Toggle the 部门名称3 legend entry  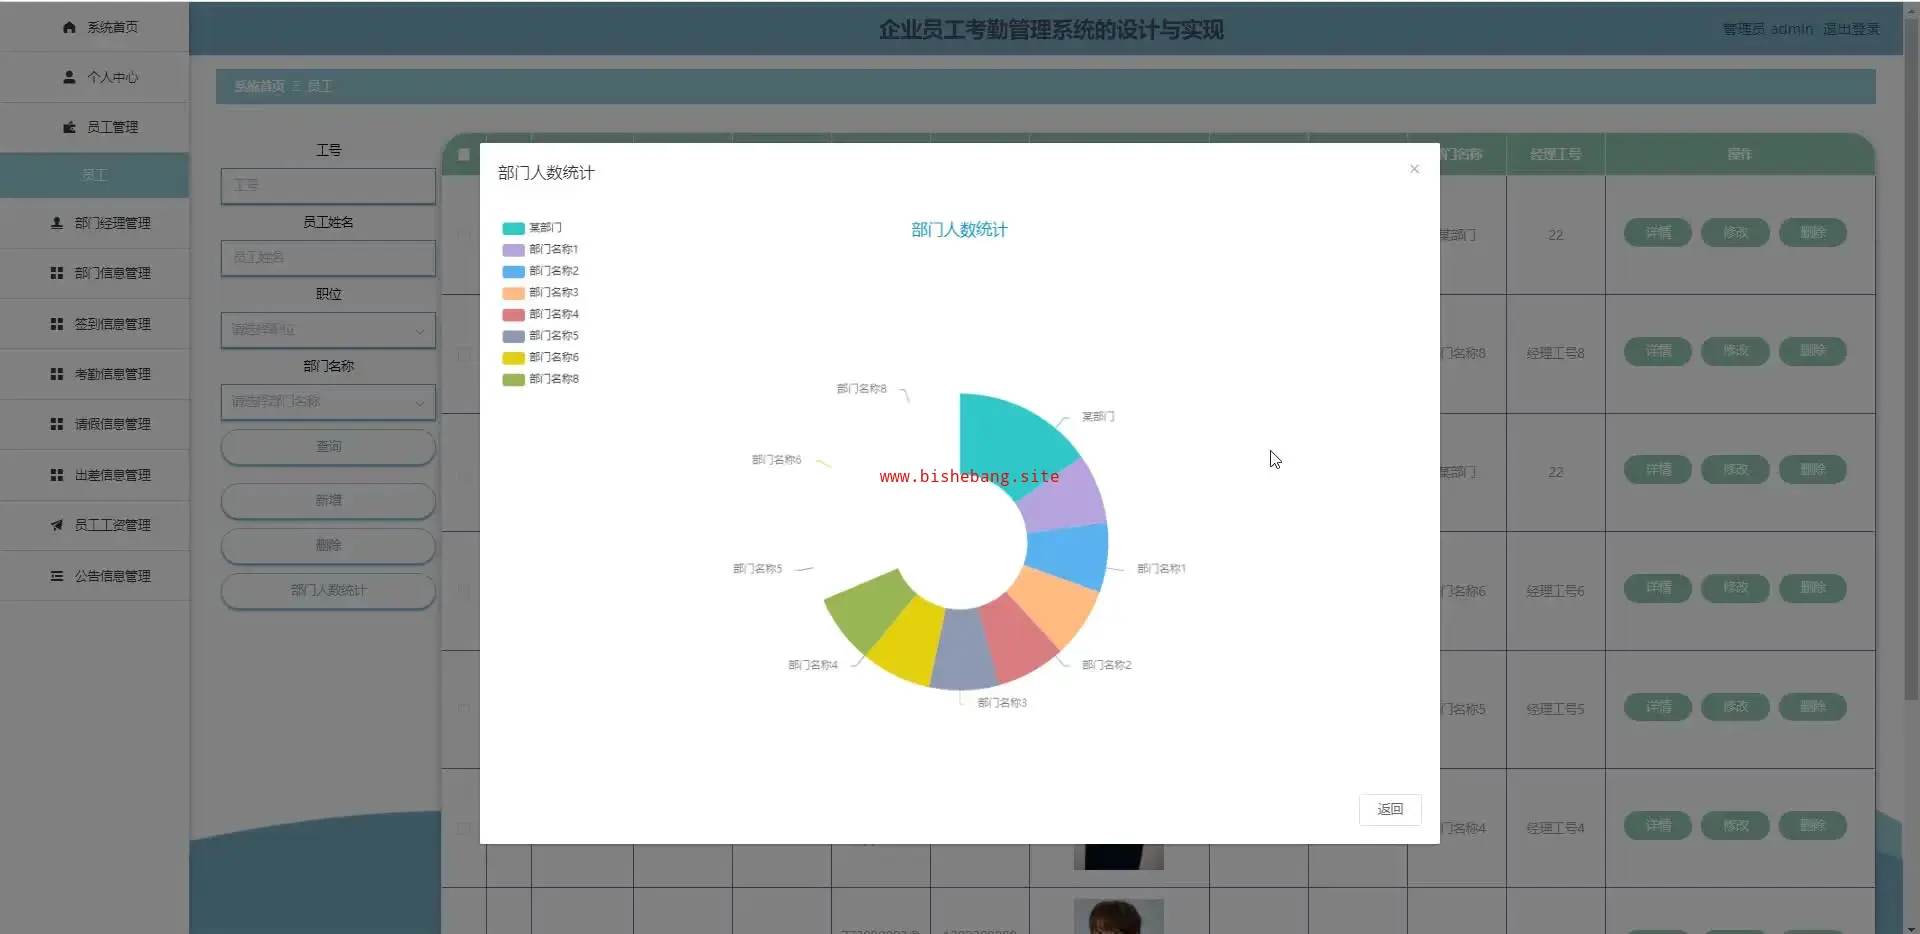pyautogui.click(x=540, y=293)
